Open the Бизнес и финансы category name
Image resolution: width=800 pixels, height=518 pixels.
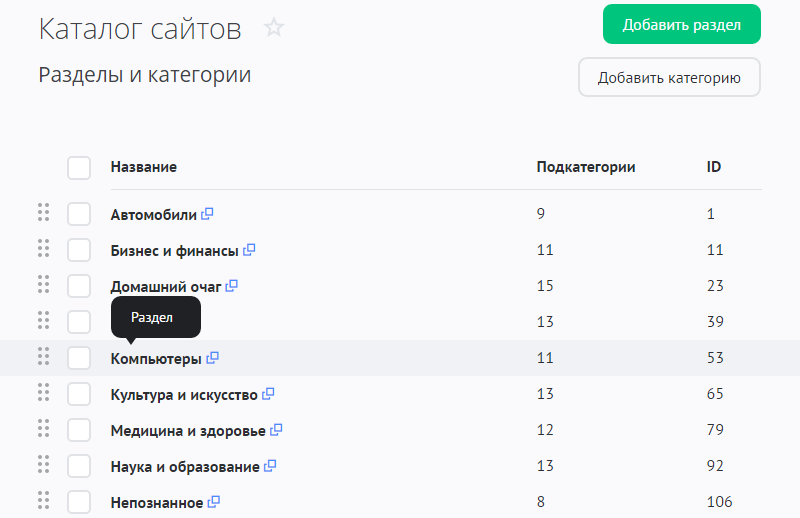(174, 250)
